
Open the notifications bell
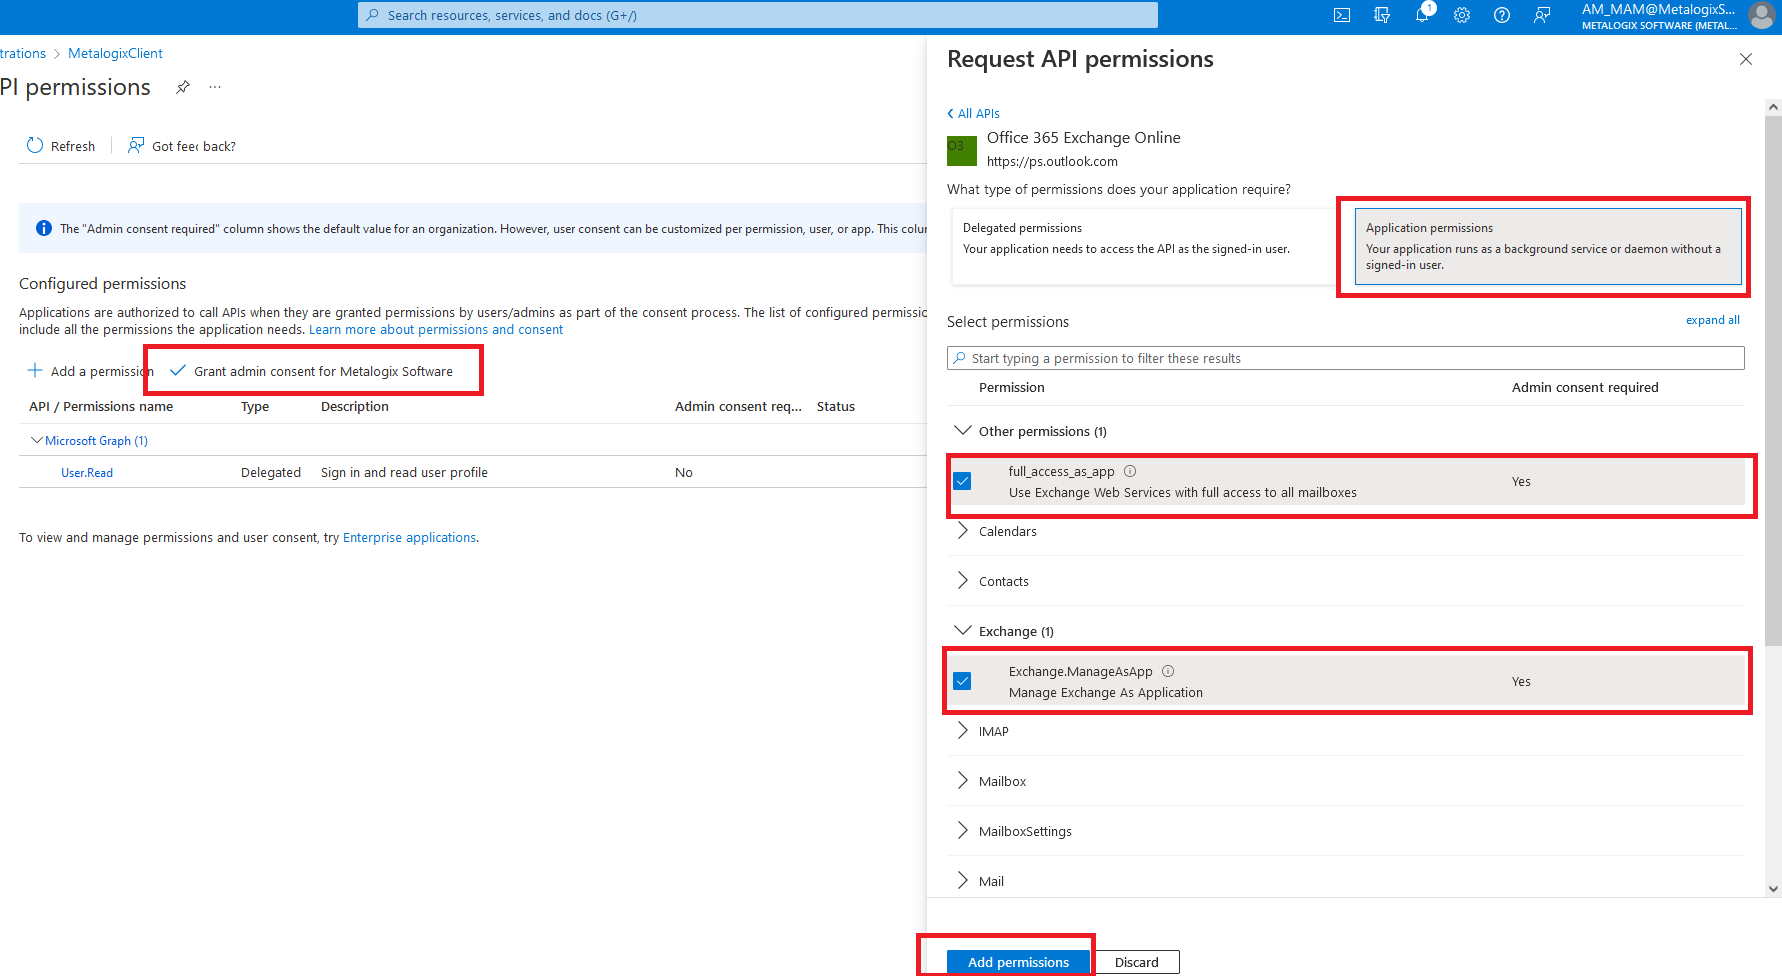point(1422,15)
